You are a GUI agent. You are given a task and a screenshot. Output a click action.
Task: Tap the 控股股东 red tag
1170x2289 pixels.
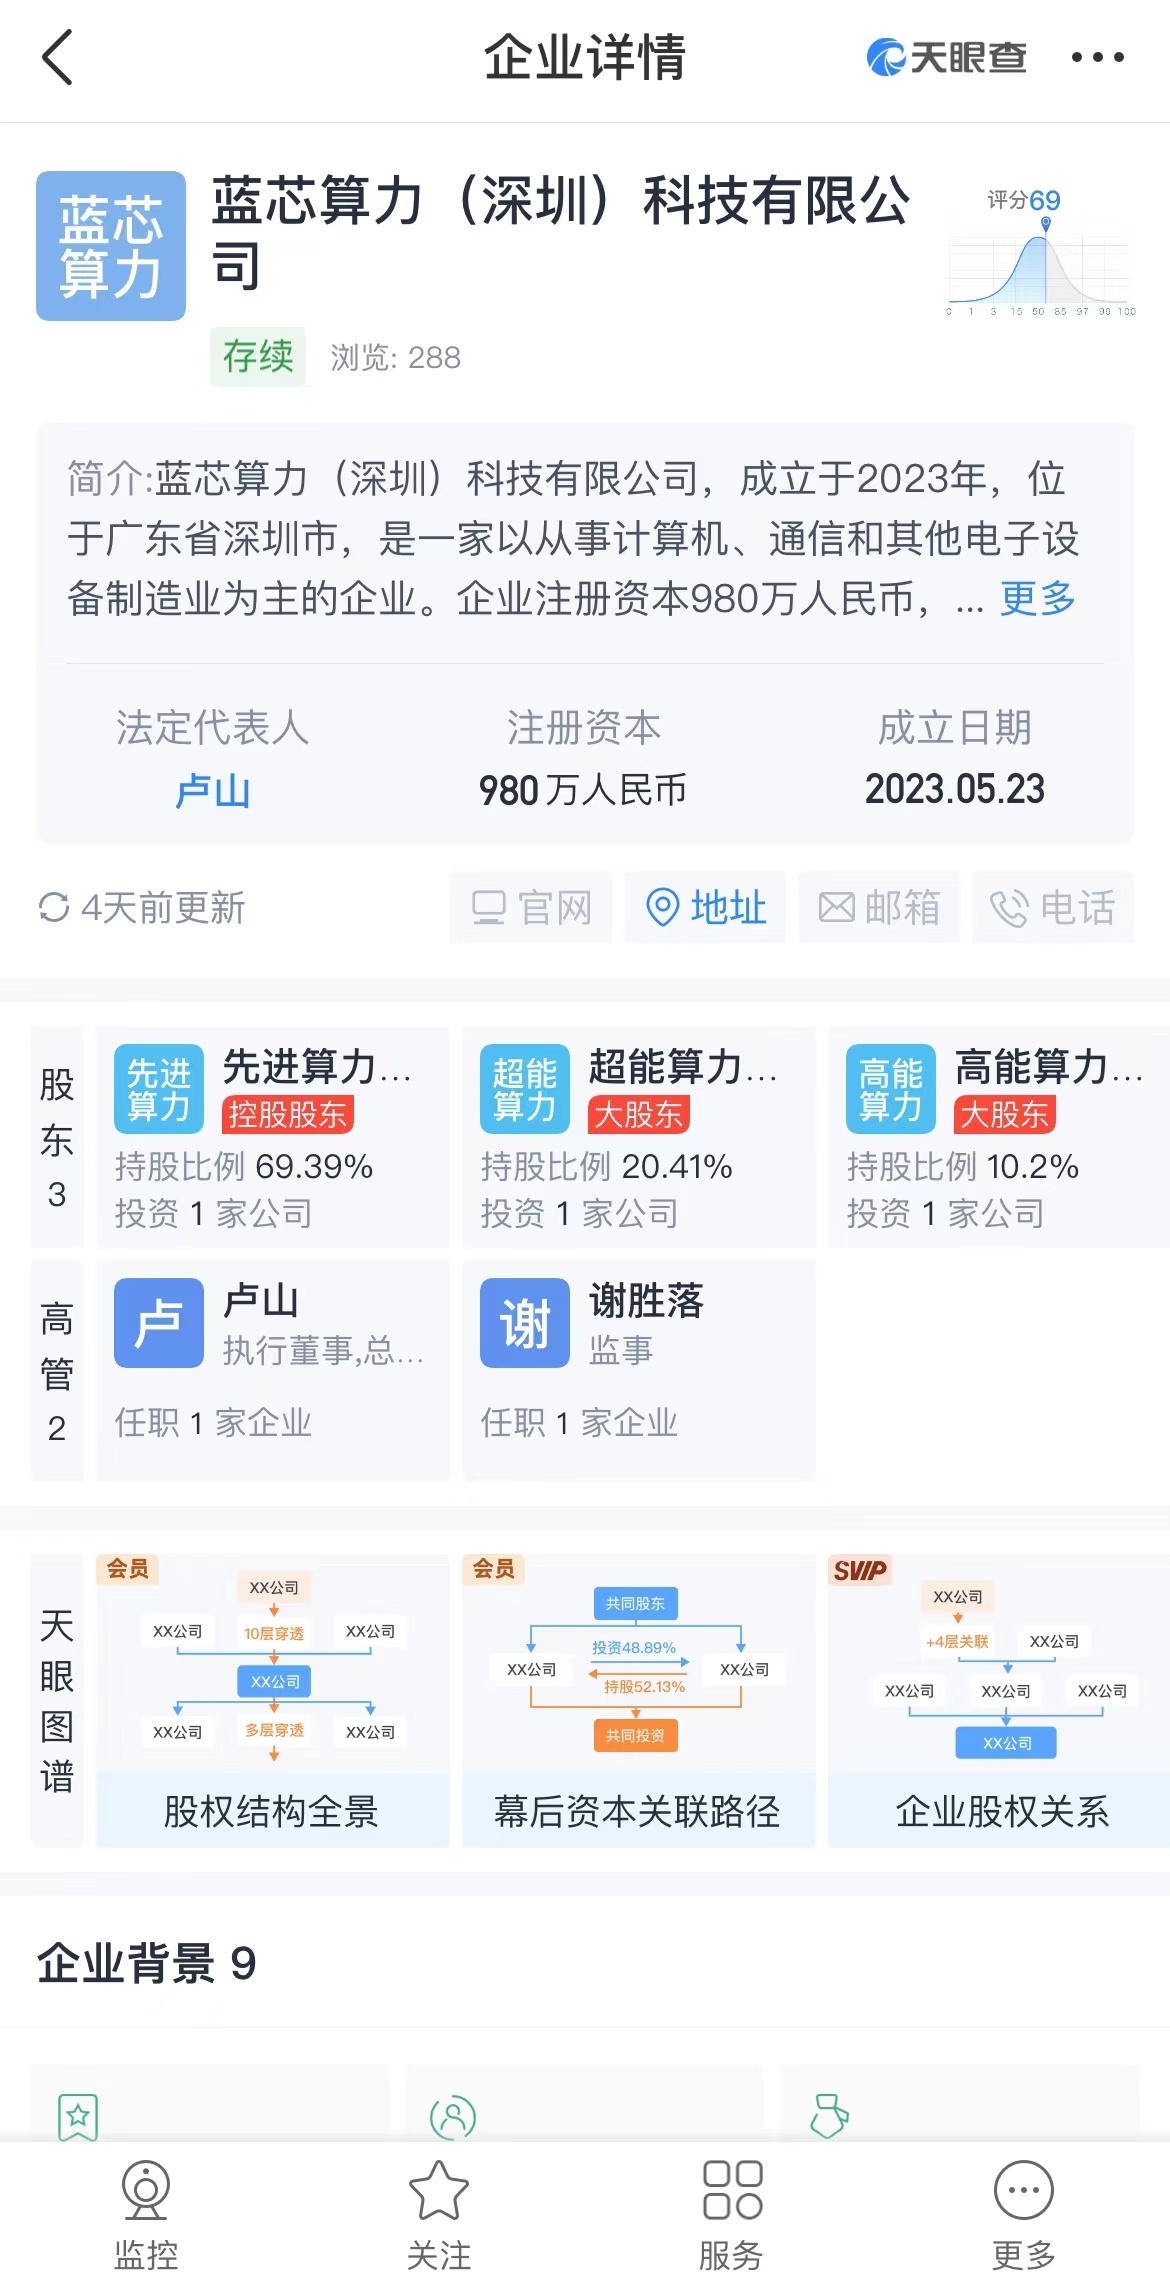(288, 1114)
